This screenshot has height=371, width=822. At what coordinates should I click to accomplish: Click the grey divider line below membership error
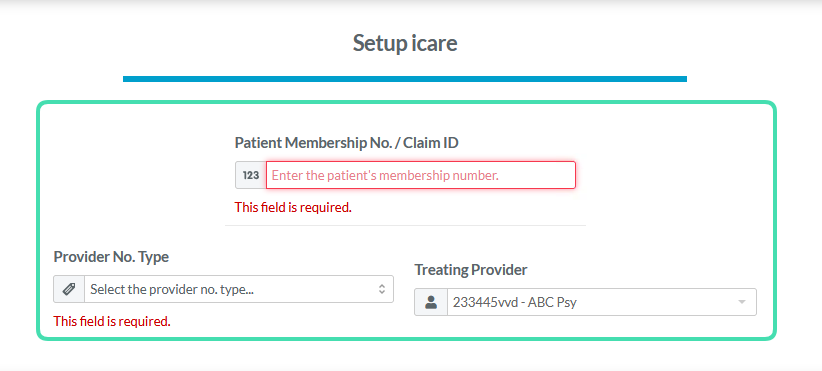405,225
